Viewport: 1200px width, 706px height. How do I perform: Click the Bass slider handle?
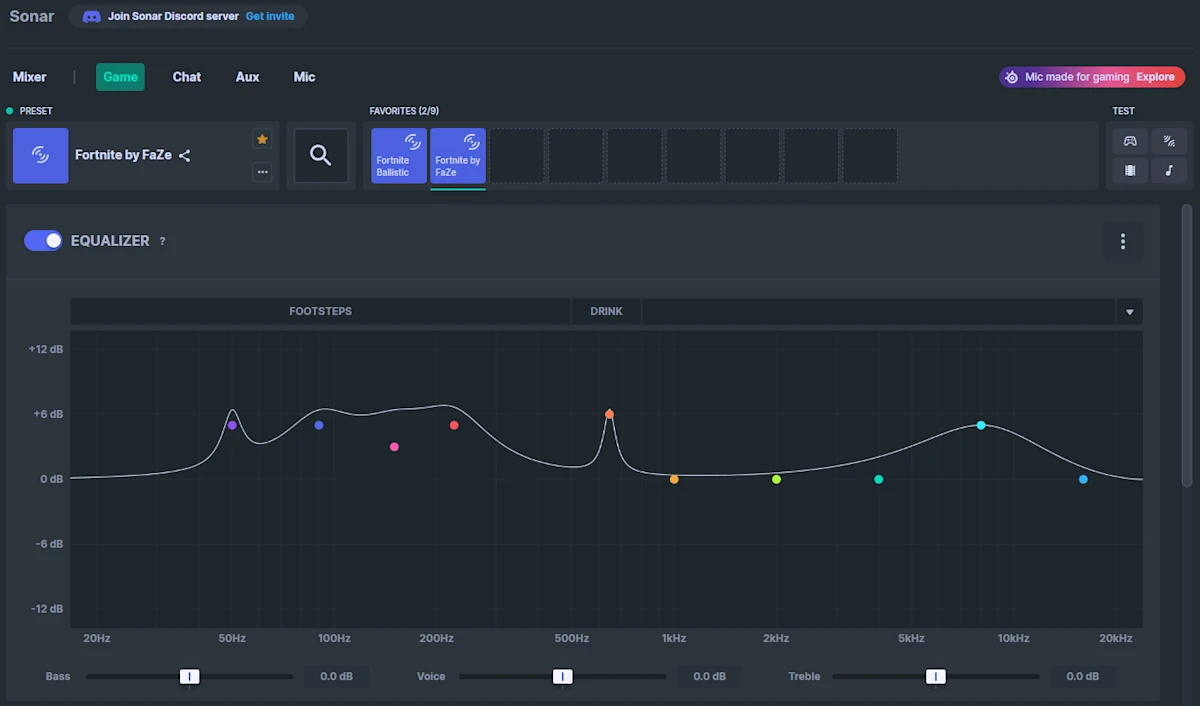tap(190, 677)
